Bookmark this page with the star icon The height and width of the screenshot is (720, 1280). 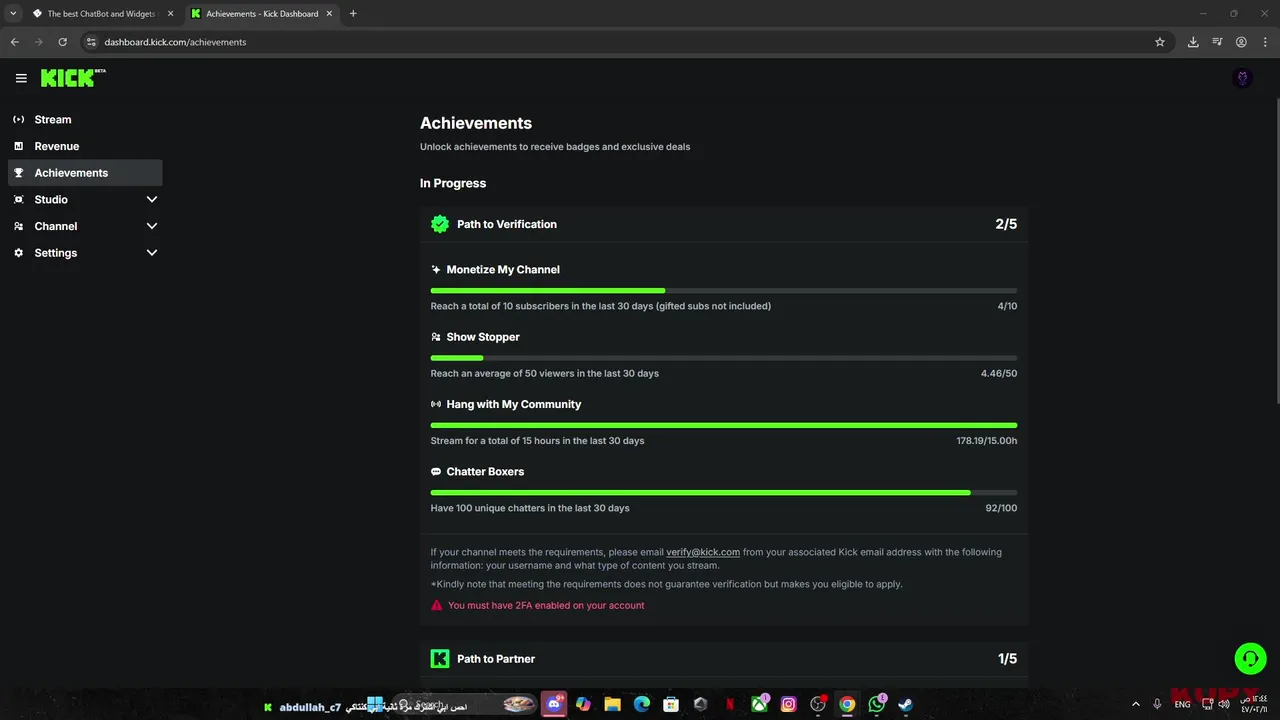1160,42
